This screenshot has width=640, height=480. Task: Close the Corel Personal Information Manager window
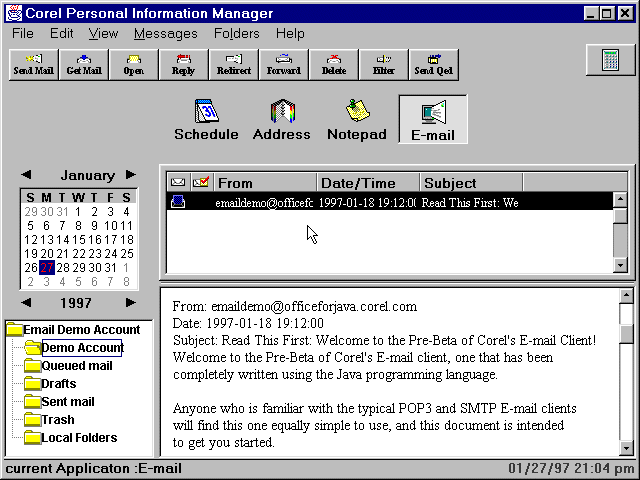pyautogui.click(x=625, y=13)
